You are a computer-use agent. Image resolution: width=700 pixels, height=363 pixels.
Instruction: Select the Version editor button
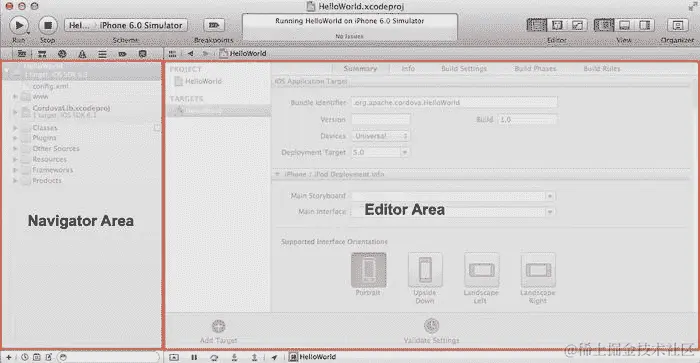click(577, 25)
